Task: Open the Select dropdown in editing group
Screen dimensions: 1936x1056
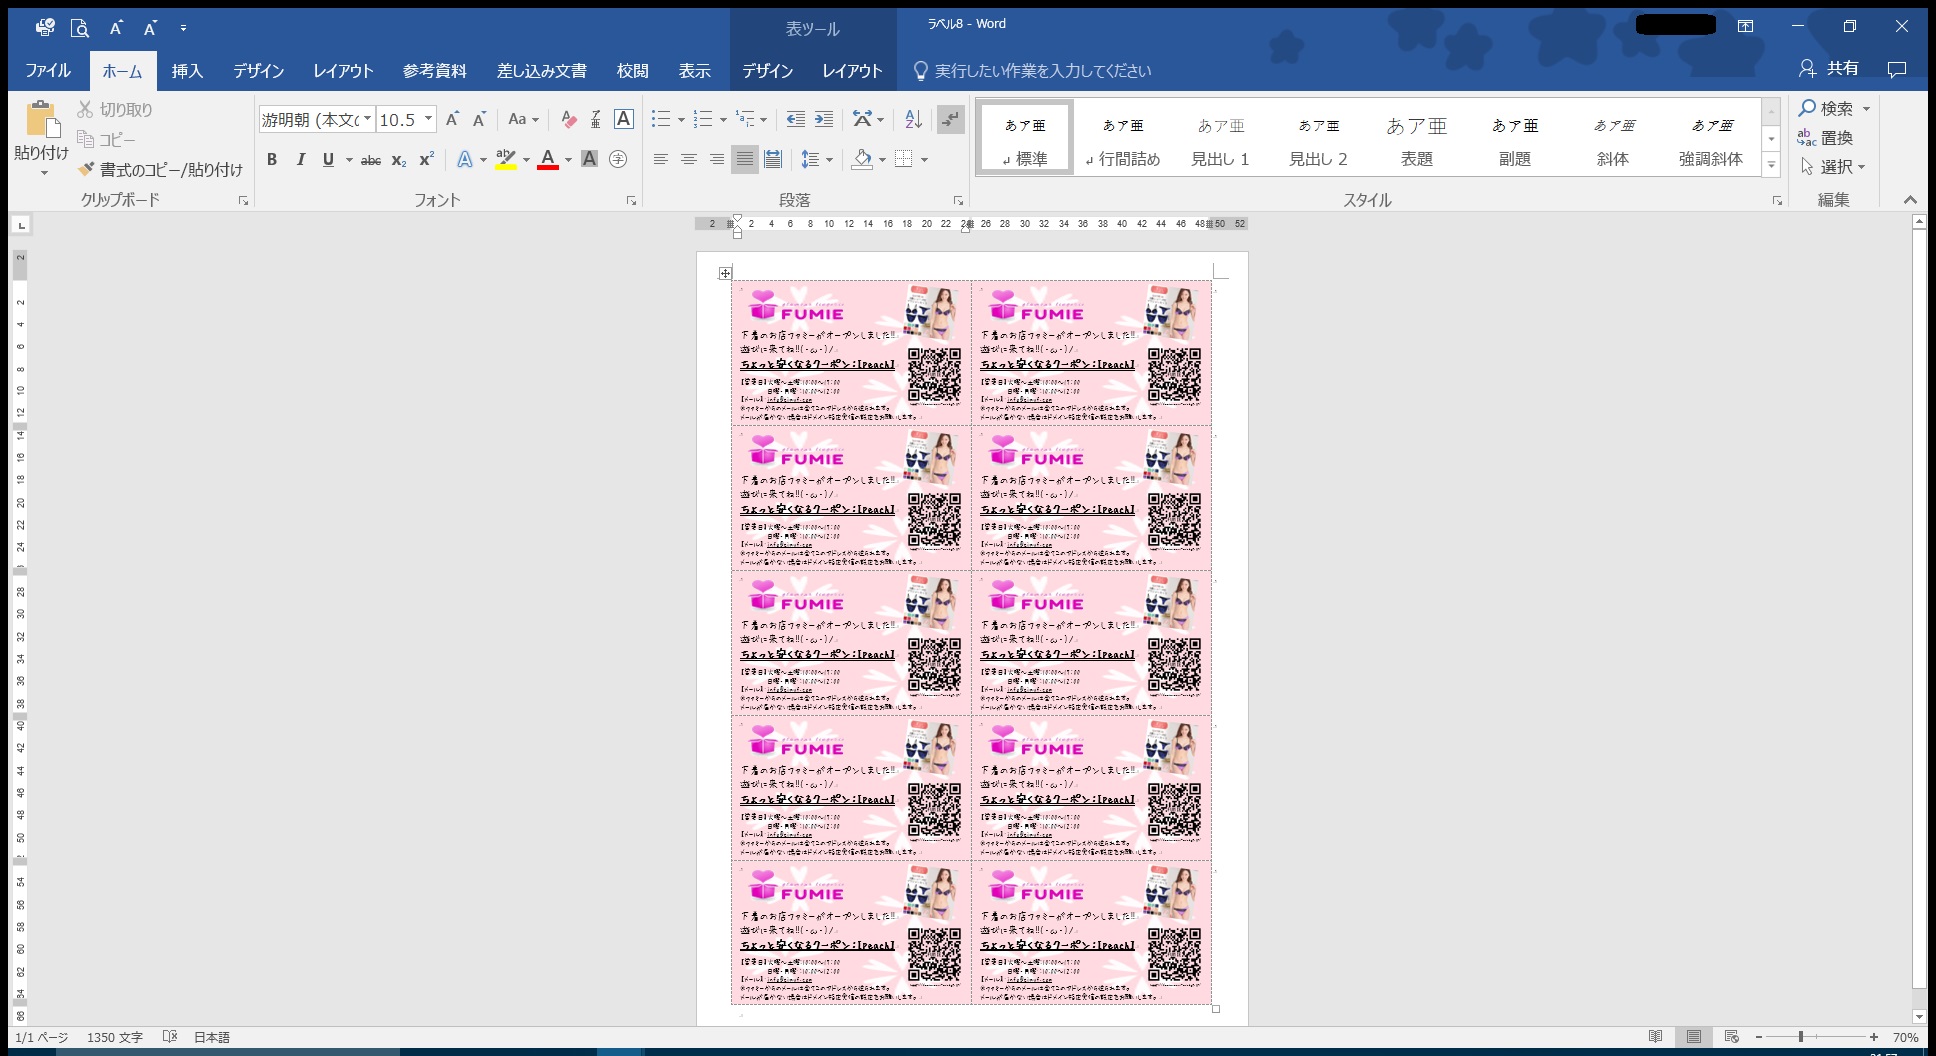Action: (1833, 167)
